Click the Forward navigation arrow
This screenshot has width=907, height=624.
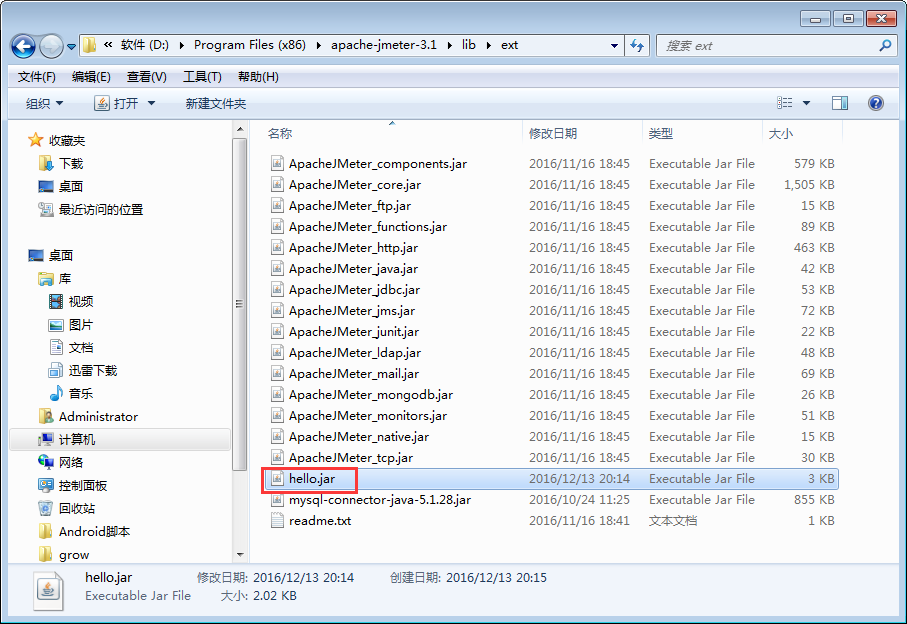[51, 46]
